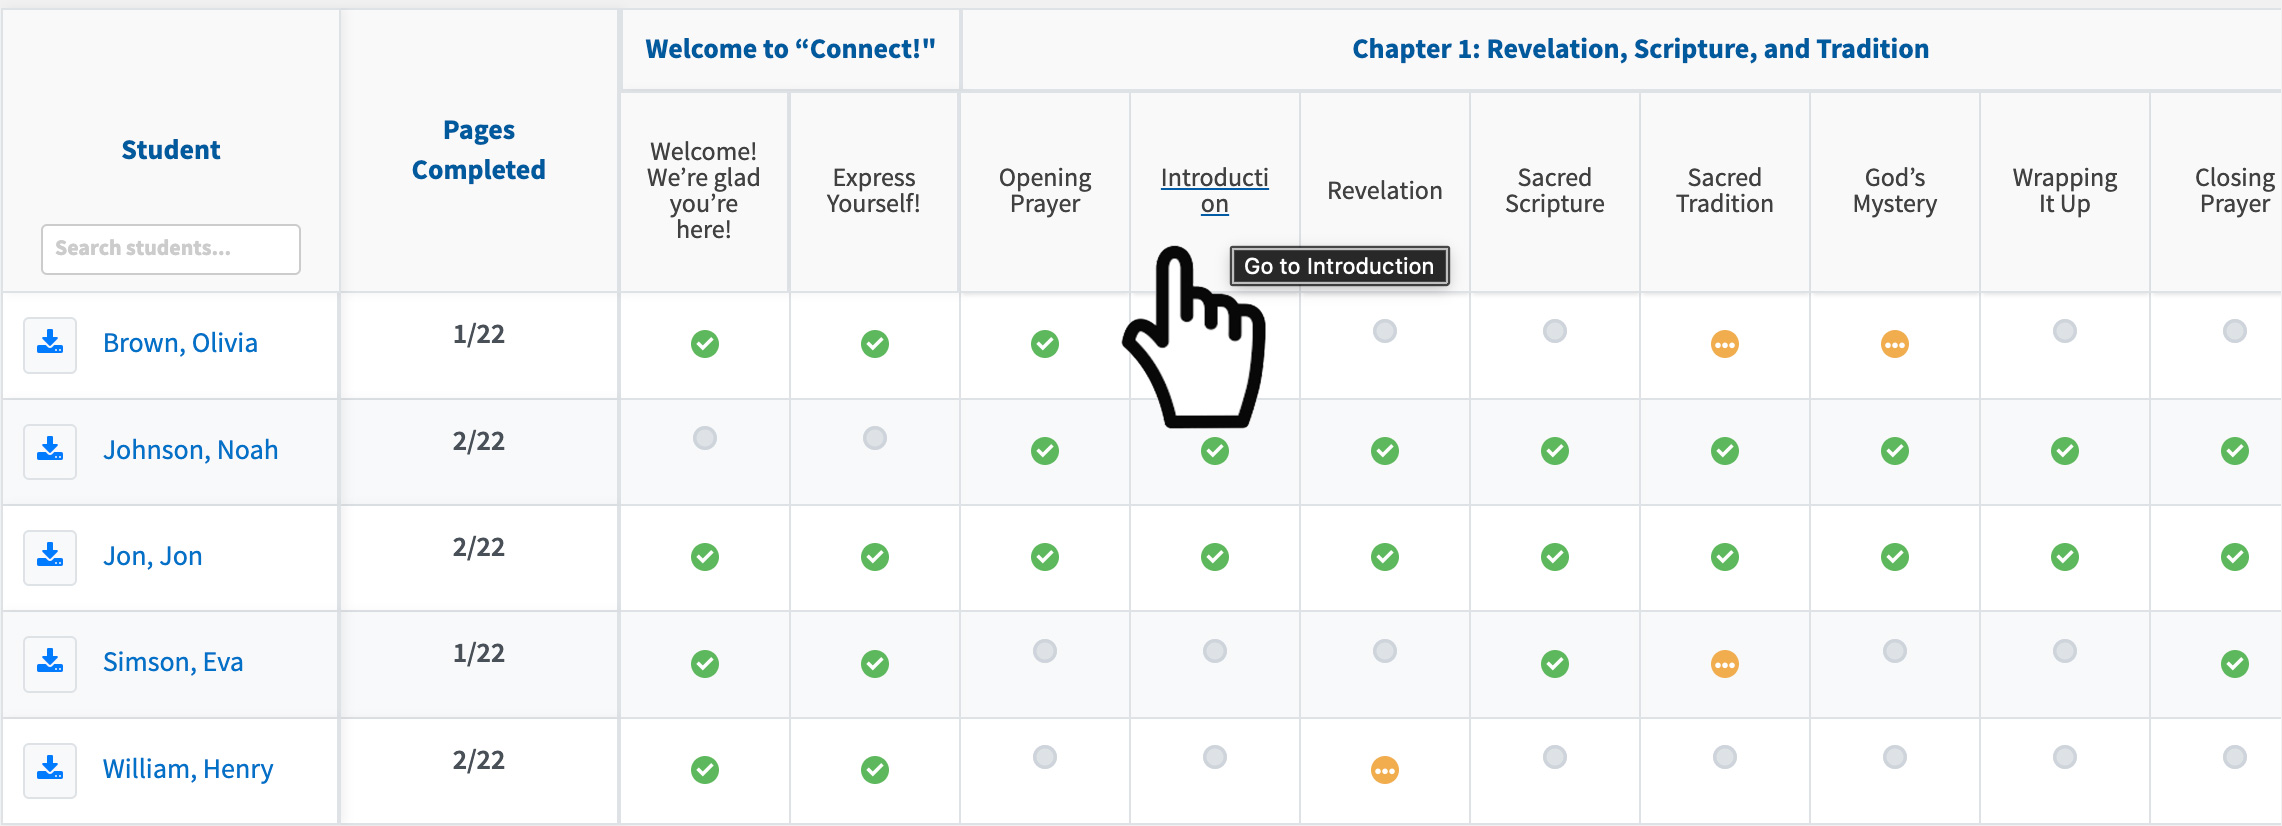Open student Brown, Olivia's profile
2282x826 pixels.
point(181,343)
